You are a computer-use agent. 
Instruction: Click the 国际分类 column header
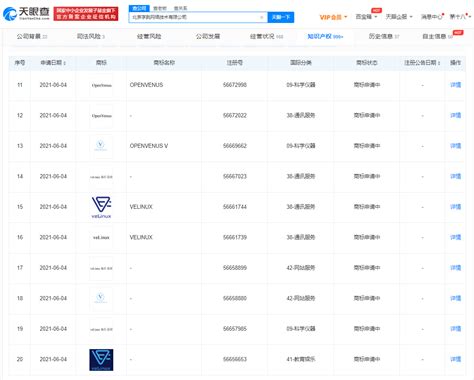[301, 63]
